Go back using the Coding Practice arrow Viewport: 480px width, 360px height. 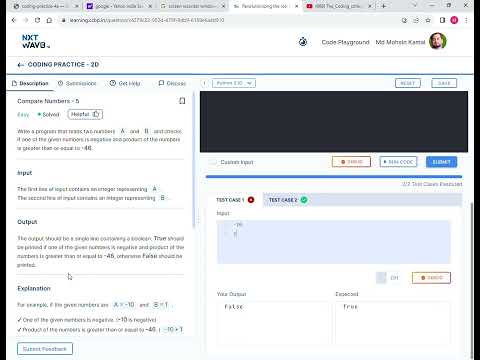coord(20,65)
